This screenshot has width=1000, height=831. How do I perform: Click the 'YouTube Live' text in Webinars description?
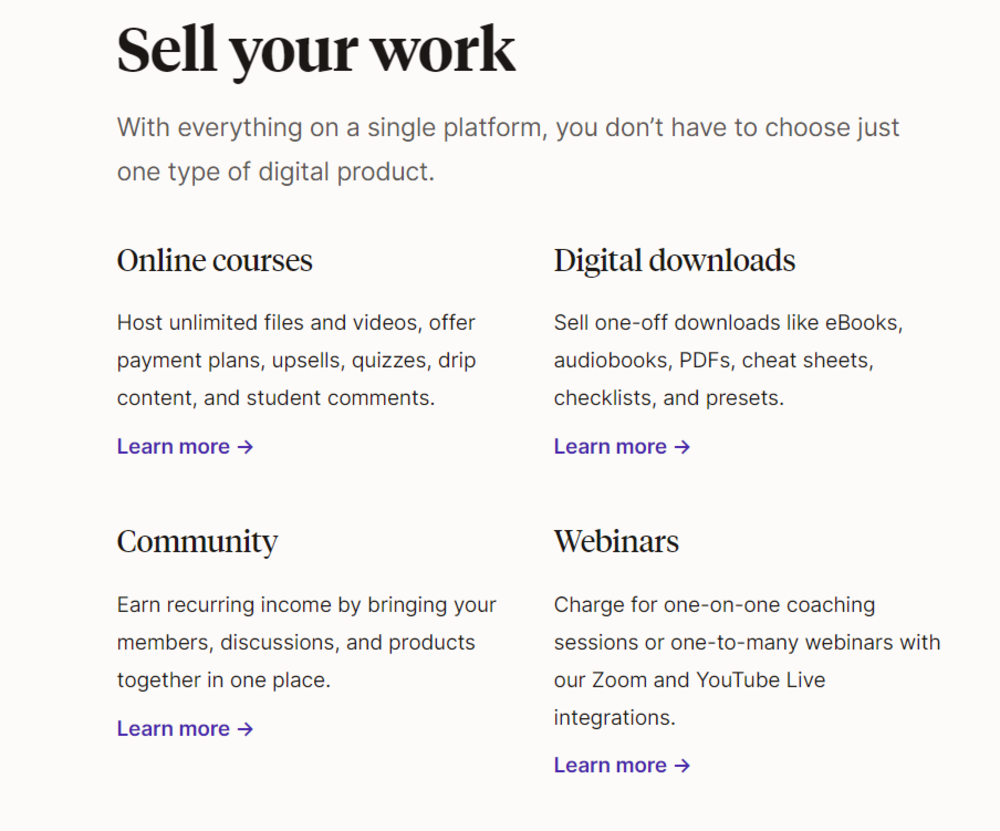tap(760, 680)
